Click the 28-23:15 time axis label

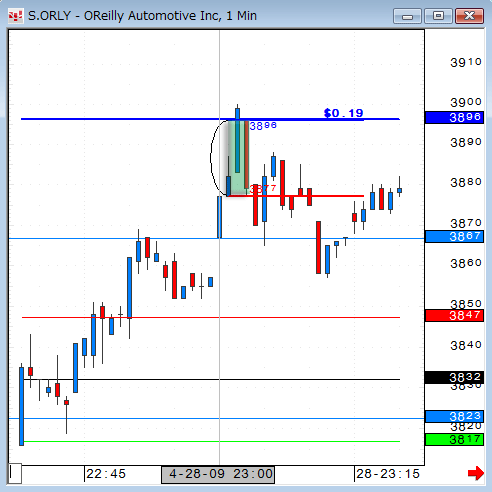click(x=388, y=474)
